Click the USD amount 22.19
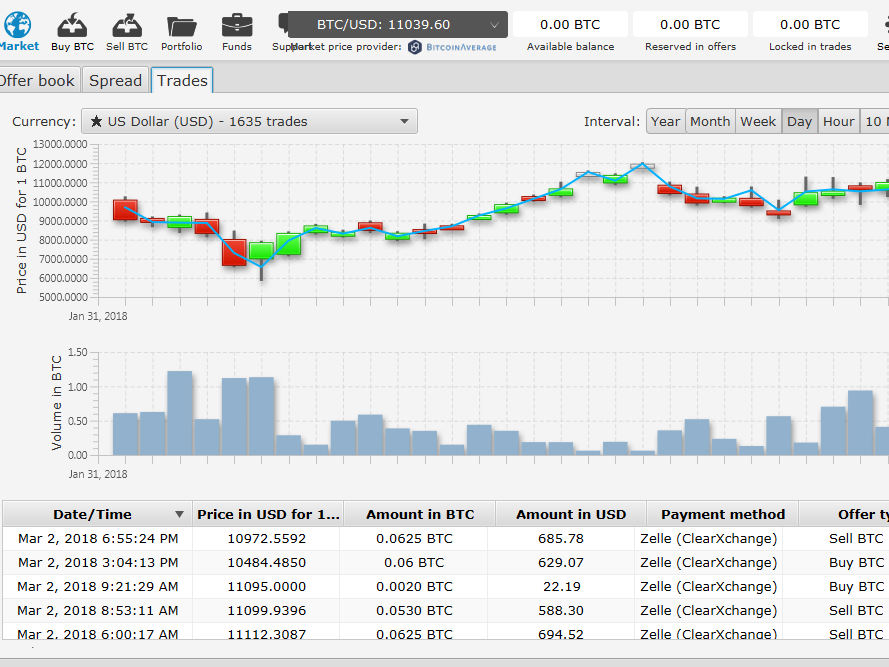Image resolution: width=889 pixels, height=667 pixels. point(562,586)
